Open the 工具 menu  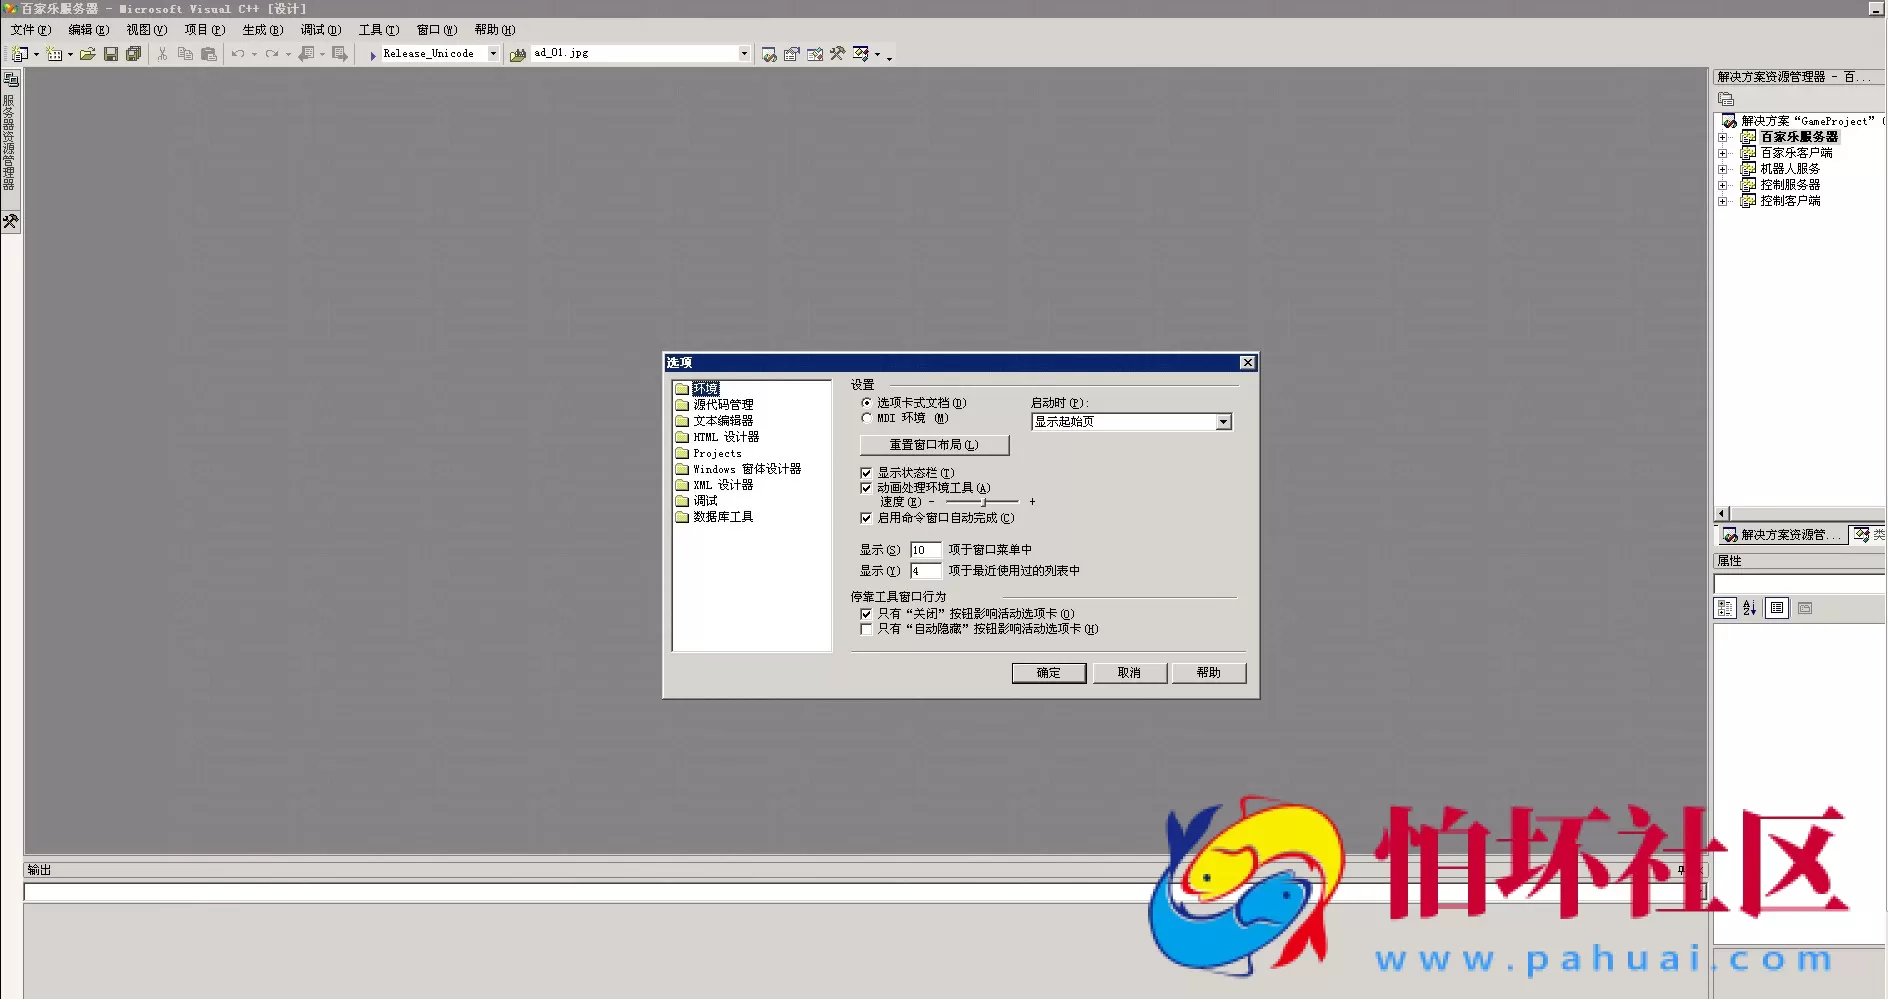[x=377, y=29]
